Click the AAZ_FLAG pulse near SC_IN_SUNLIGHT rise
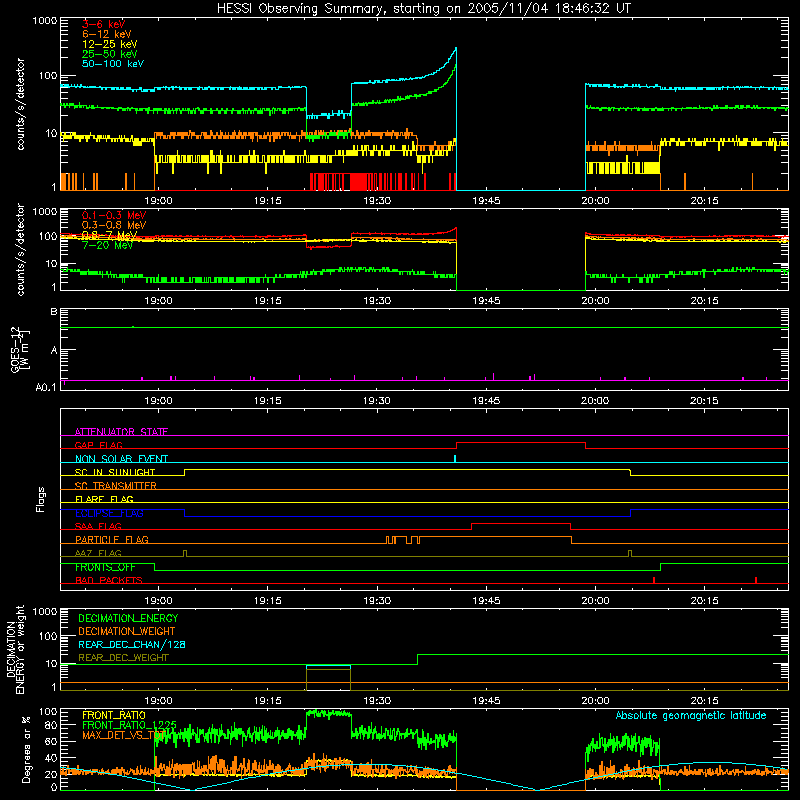This screenshot has width=800, height=800. coord(185,554)
